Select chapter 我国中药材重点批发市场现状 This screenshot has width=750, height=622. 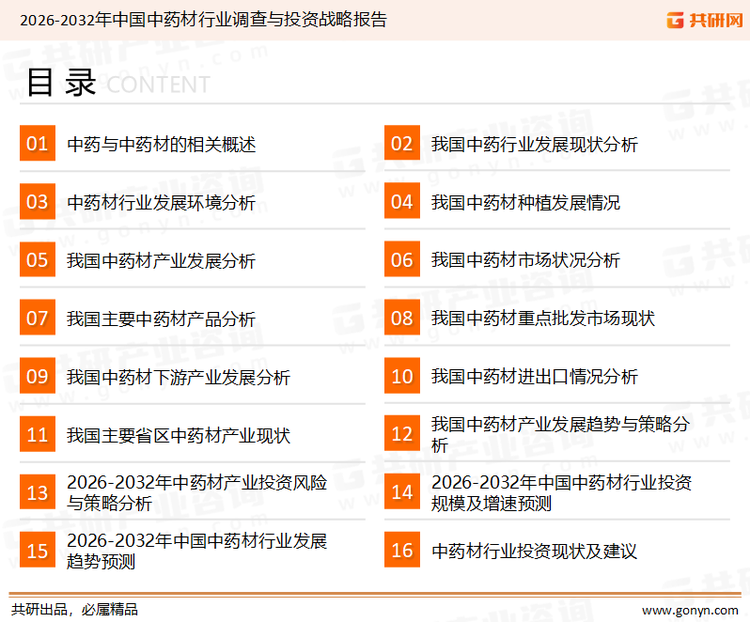coord(543,318)
